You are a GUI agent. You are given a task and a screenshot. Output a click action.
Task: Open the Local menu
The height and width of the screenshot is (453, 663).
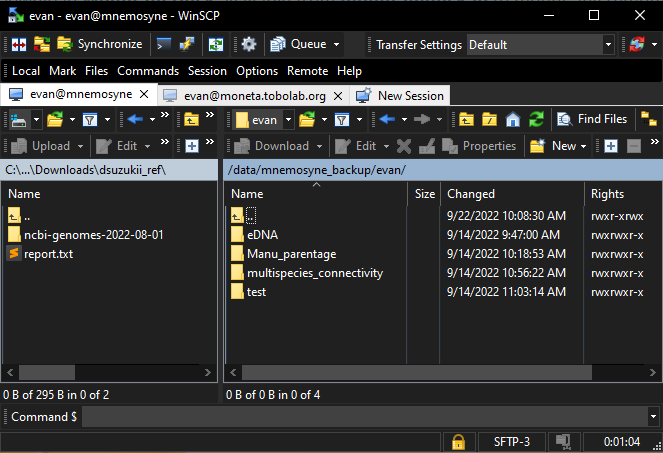click(26, 71)
